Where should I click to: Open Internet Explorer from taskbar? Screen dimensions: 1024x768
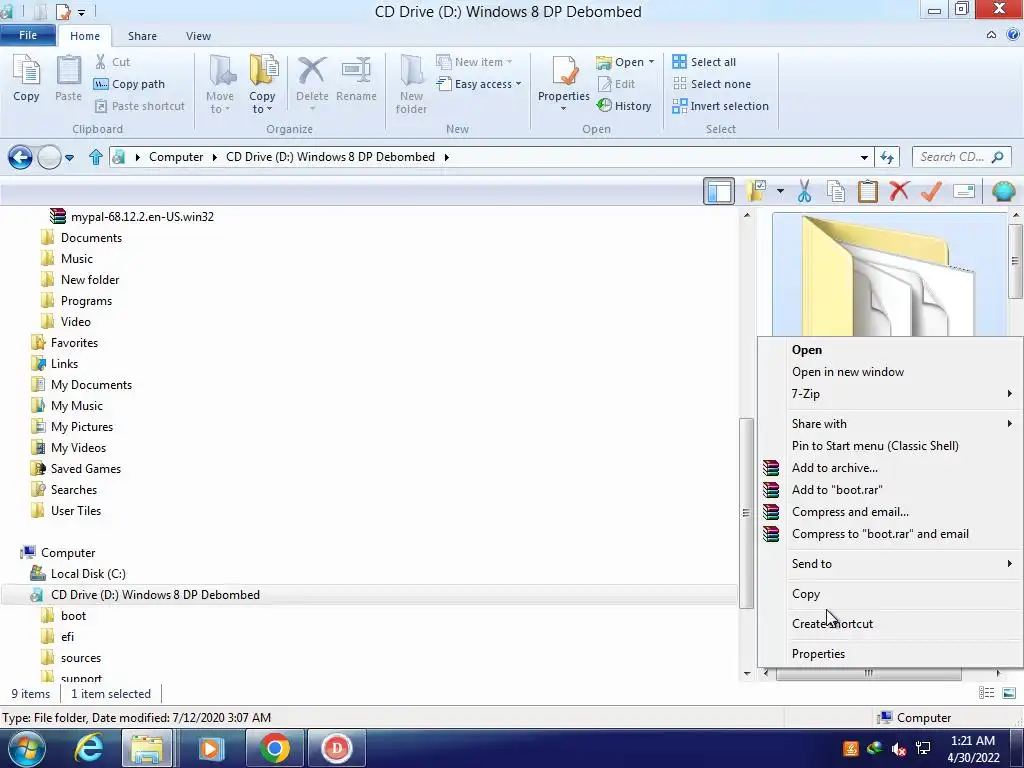coord(88,748)
